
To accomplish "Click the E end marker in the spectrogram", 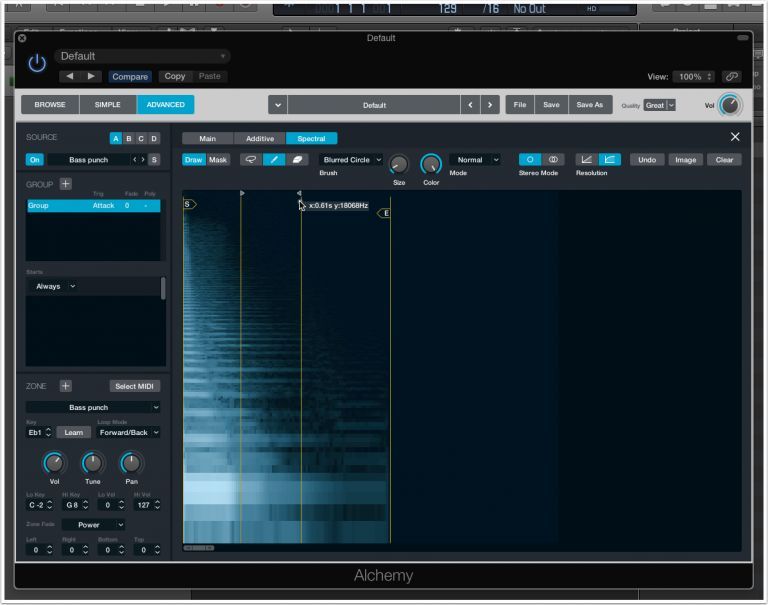I will pyautogui.click(x=384, y=213).
